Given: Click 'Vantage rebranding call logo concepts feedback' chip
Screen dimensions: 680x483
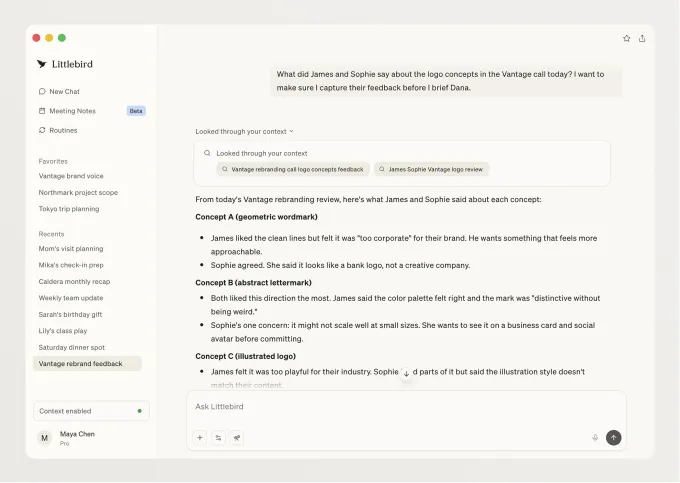Looking at the screenshot, I should point(293,170).
